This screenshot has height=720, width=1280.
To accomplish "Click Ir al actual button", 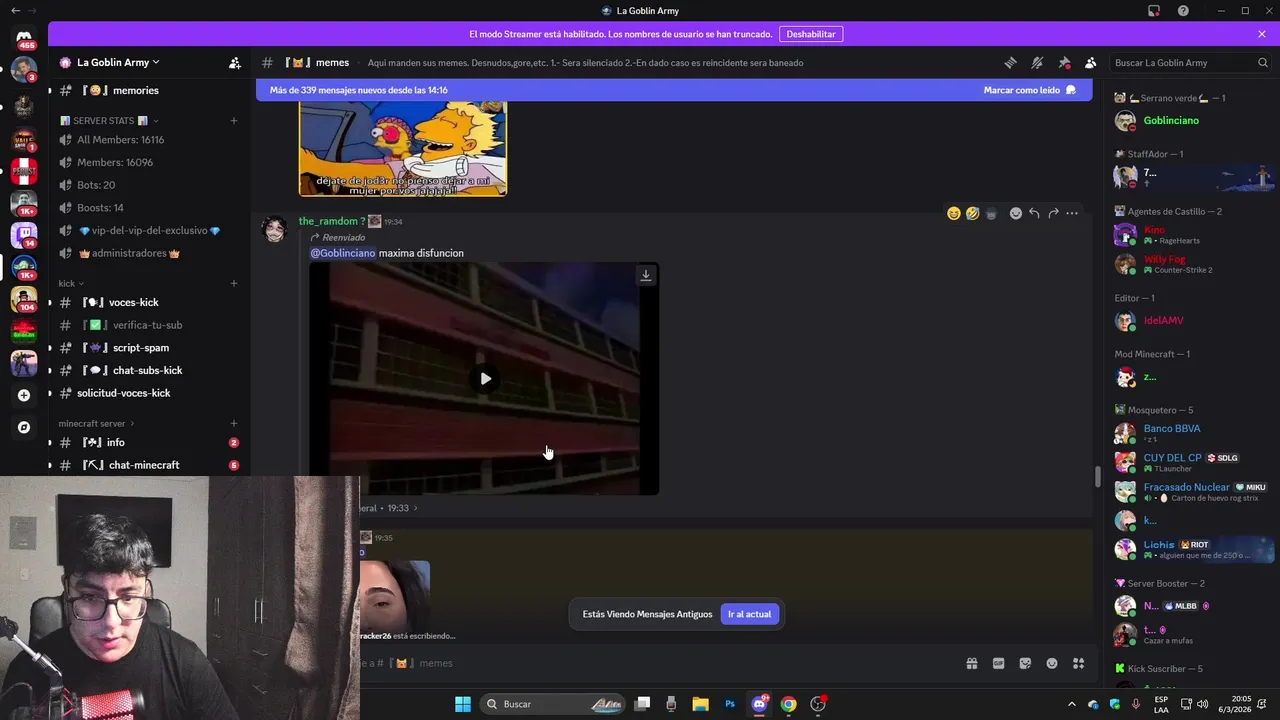I will click(x=749, y=614).
